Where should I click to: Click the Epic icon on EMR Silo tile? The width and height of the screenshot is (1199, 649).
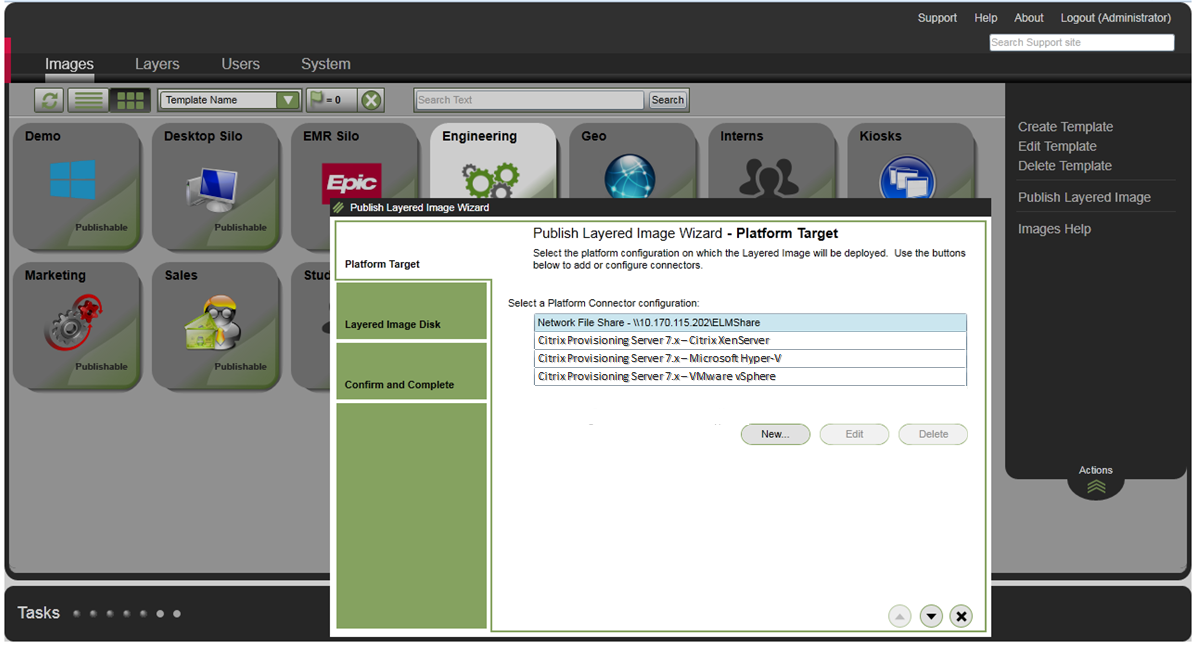click(x=352, y=183)
